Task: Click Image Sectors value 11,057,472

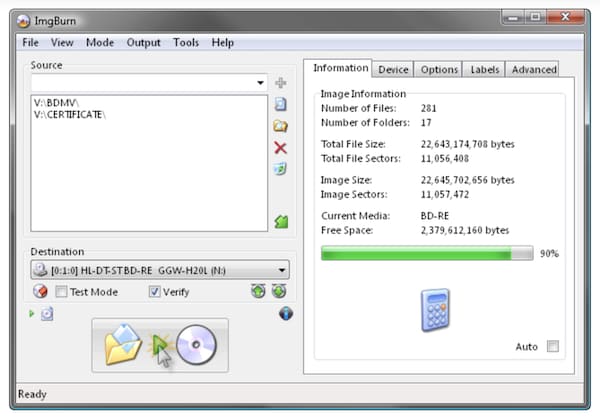Action: click(445, 194)
